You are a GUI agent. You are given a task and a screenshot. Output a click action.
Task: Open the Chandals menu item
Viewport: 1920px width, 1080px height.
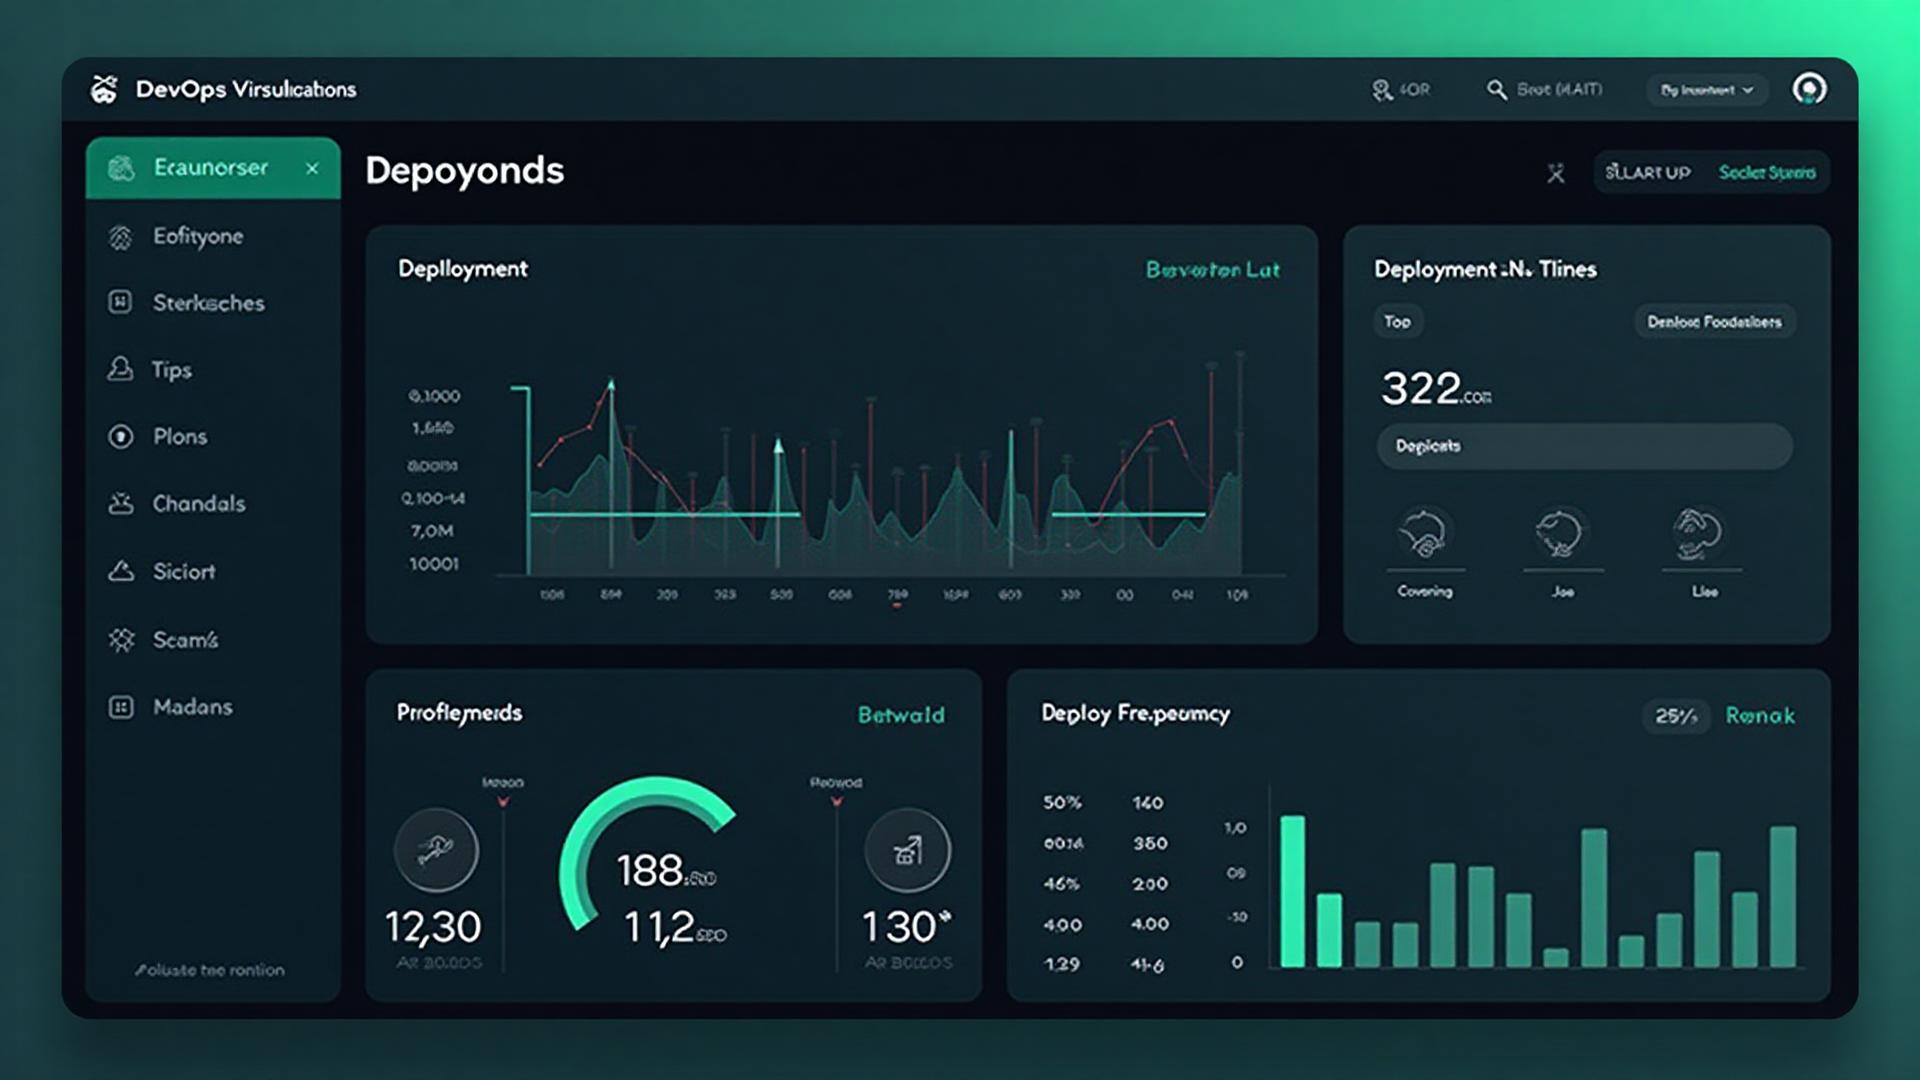212,503
